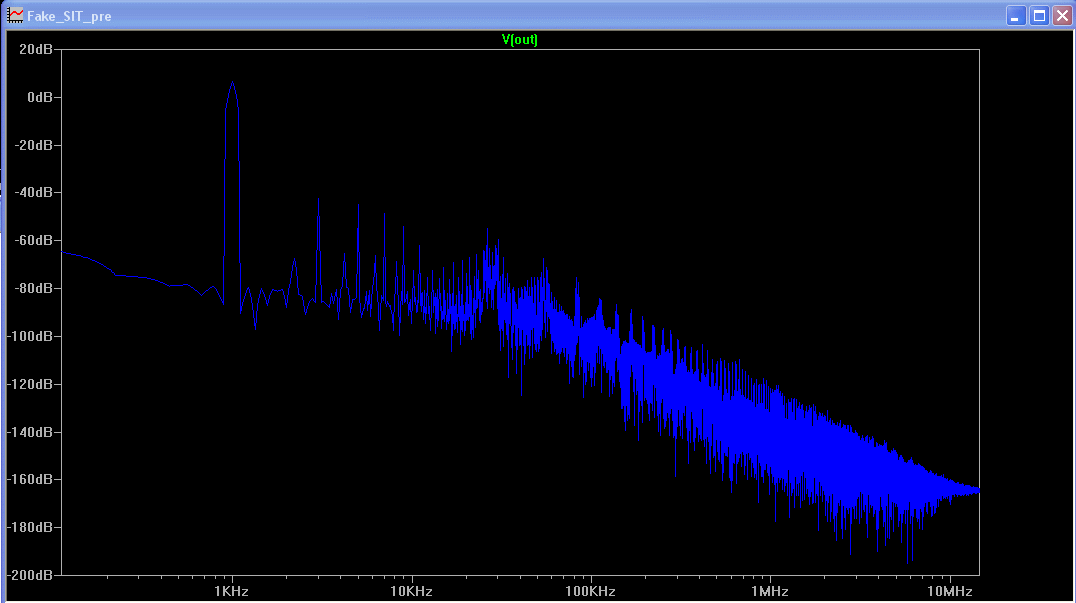Click the 0dB vertical axis label
Image resolution: width=1076 pixels, height=603 pixels.
pos(40,97)
